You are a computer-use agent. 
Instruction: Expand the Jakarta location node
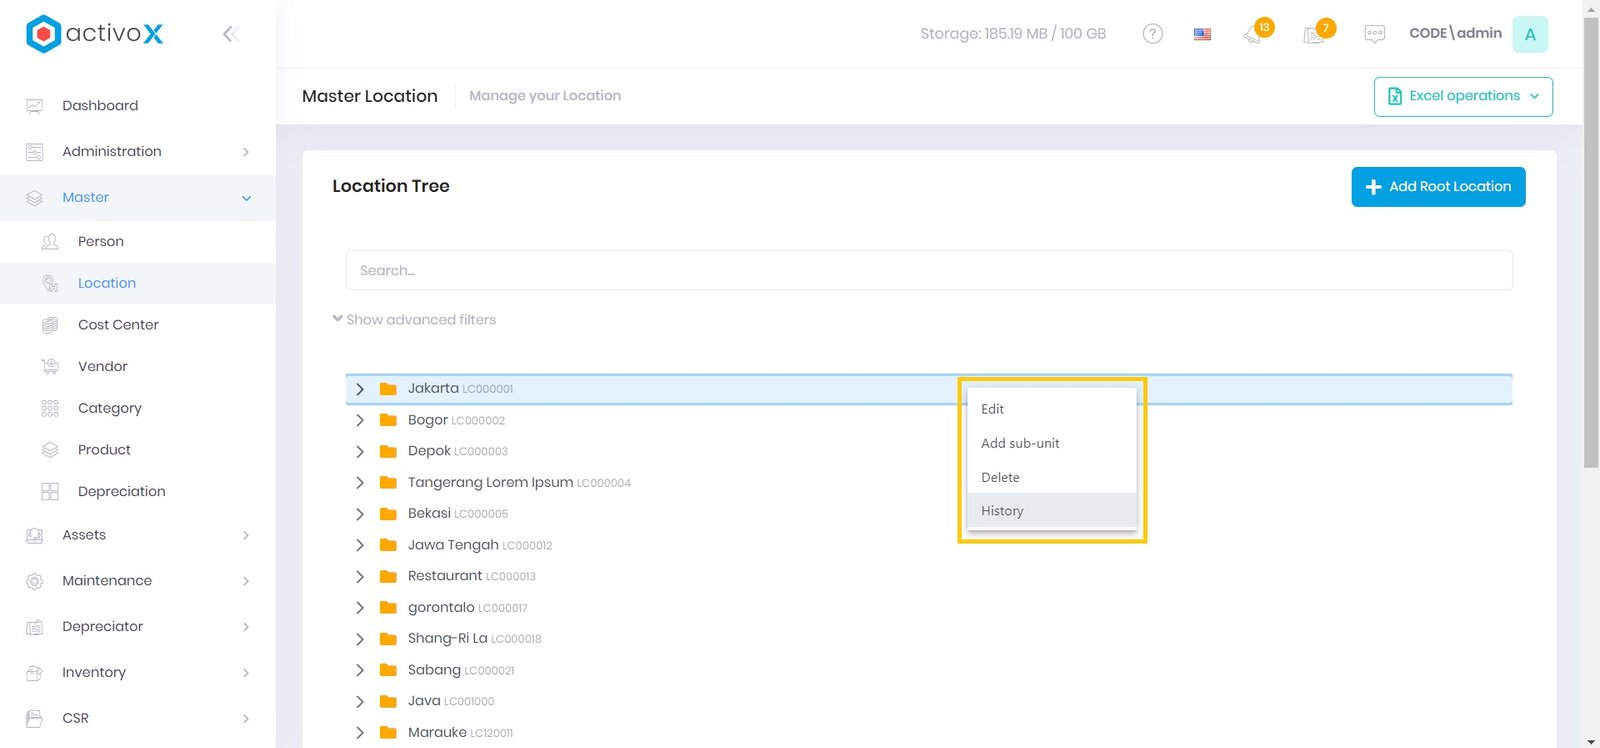[360, 389]
